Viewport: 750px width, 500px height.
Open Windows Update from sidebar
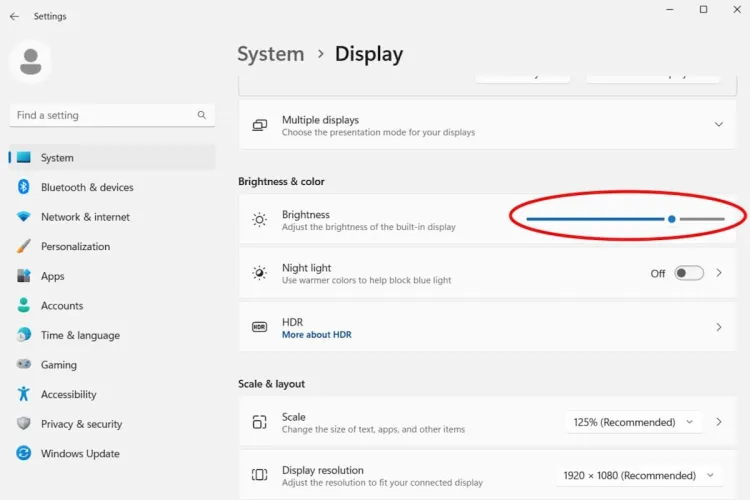pyautogui.click(x=80, y=454)
